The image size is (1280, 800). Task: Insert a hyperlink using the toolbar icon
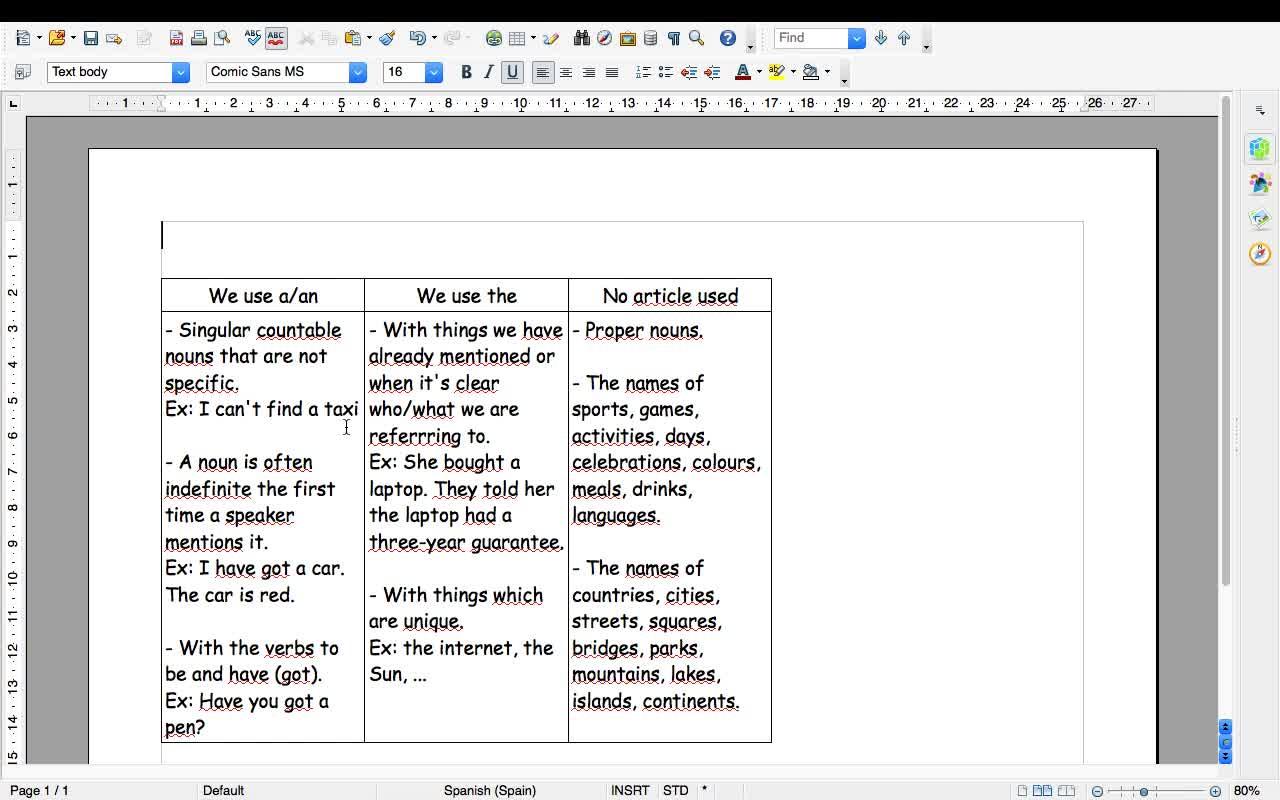493,38
